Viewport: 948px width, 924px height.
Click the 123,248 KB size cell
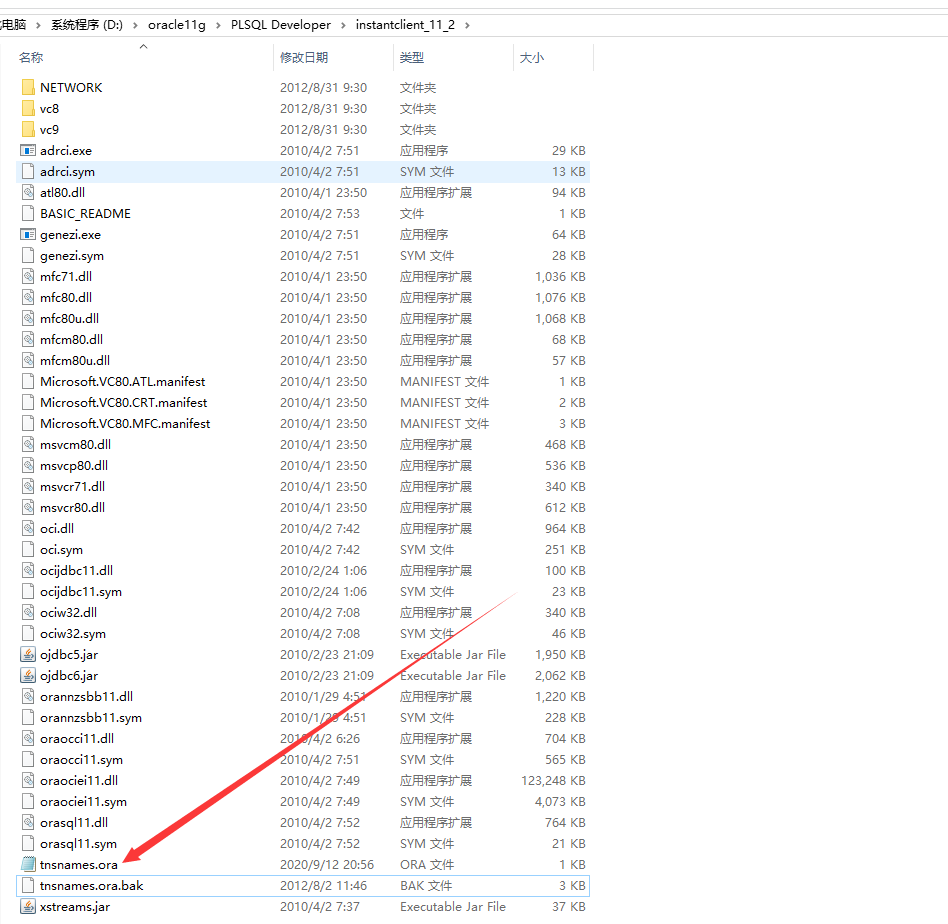(x=553, y=781)
